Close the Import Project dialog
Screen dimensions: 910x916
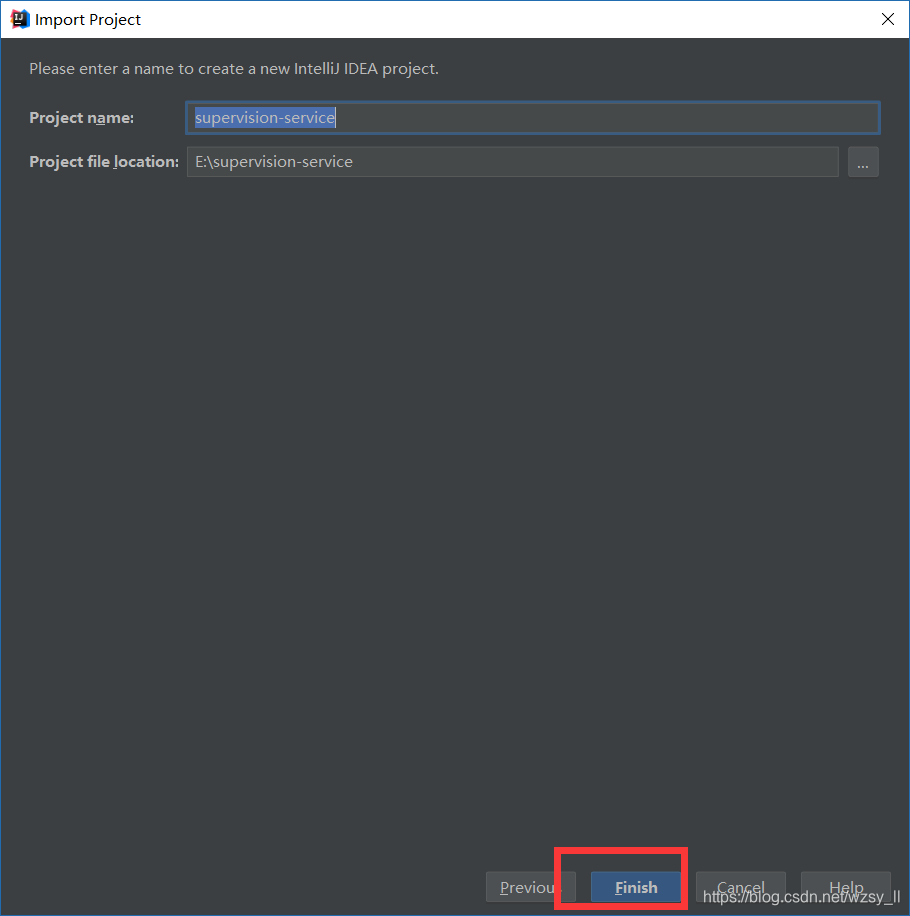(888, 18)
